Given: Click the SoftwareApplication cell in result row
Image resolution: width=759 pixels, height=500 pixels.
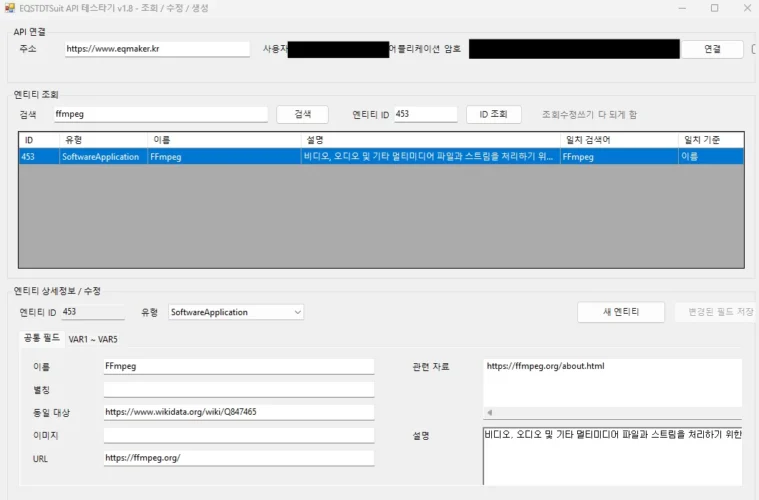Looking at the screenshot, I should pyautogui.click(x=104, y=156).
